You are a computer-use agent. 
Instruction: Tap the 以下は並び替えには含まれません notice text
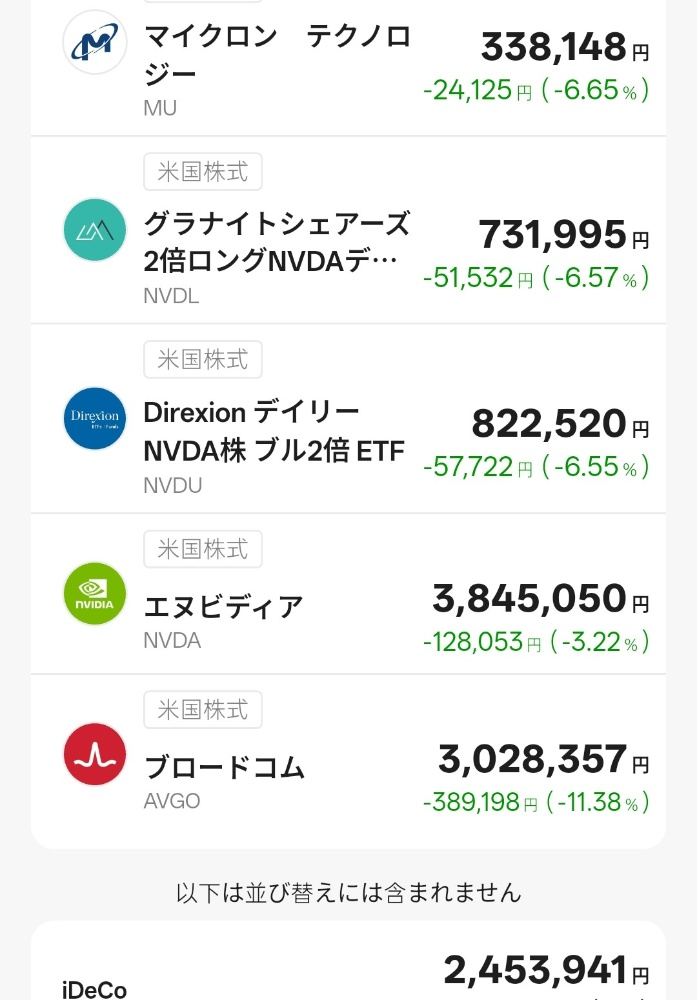coord(348,892)
